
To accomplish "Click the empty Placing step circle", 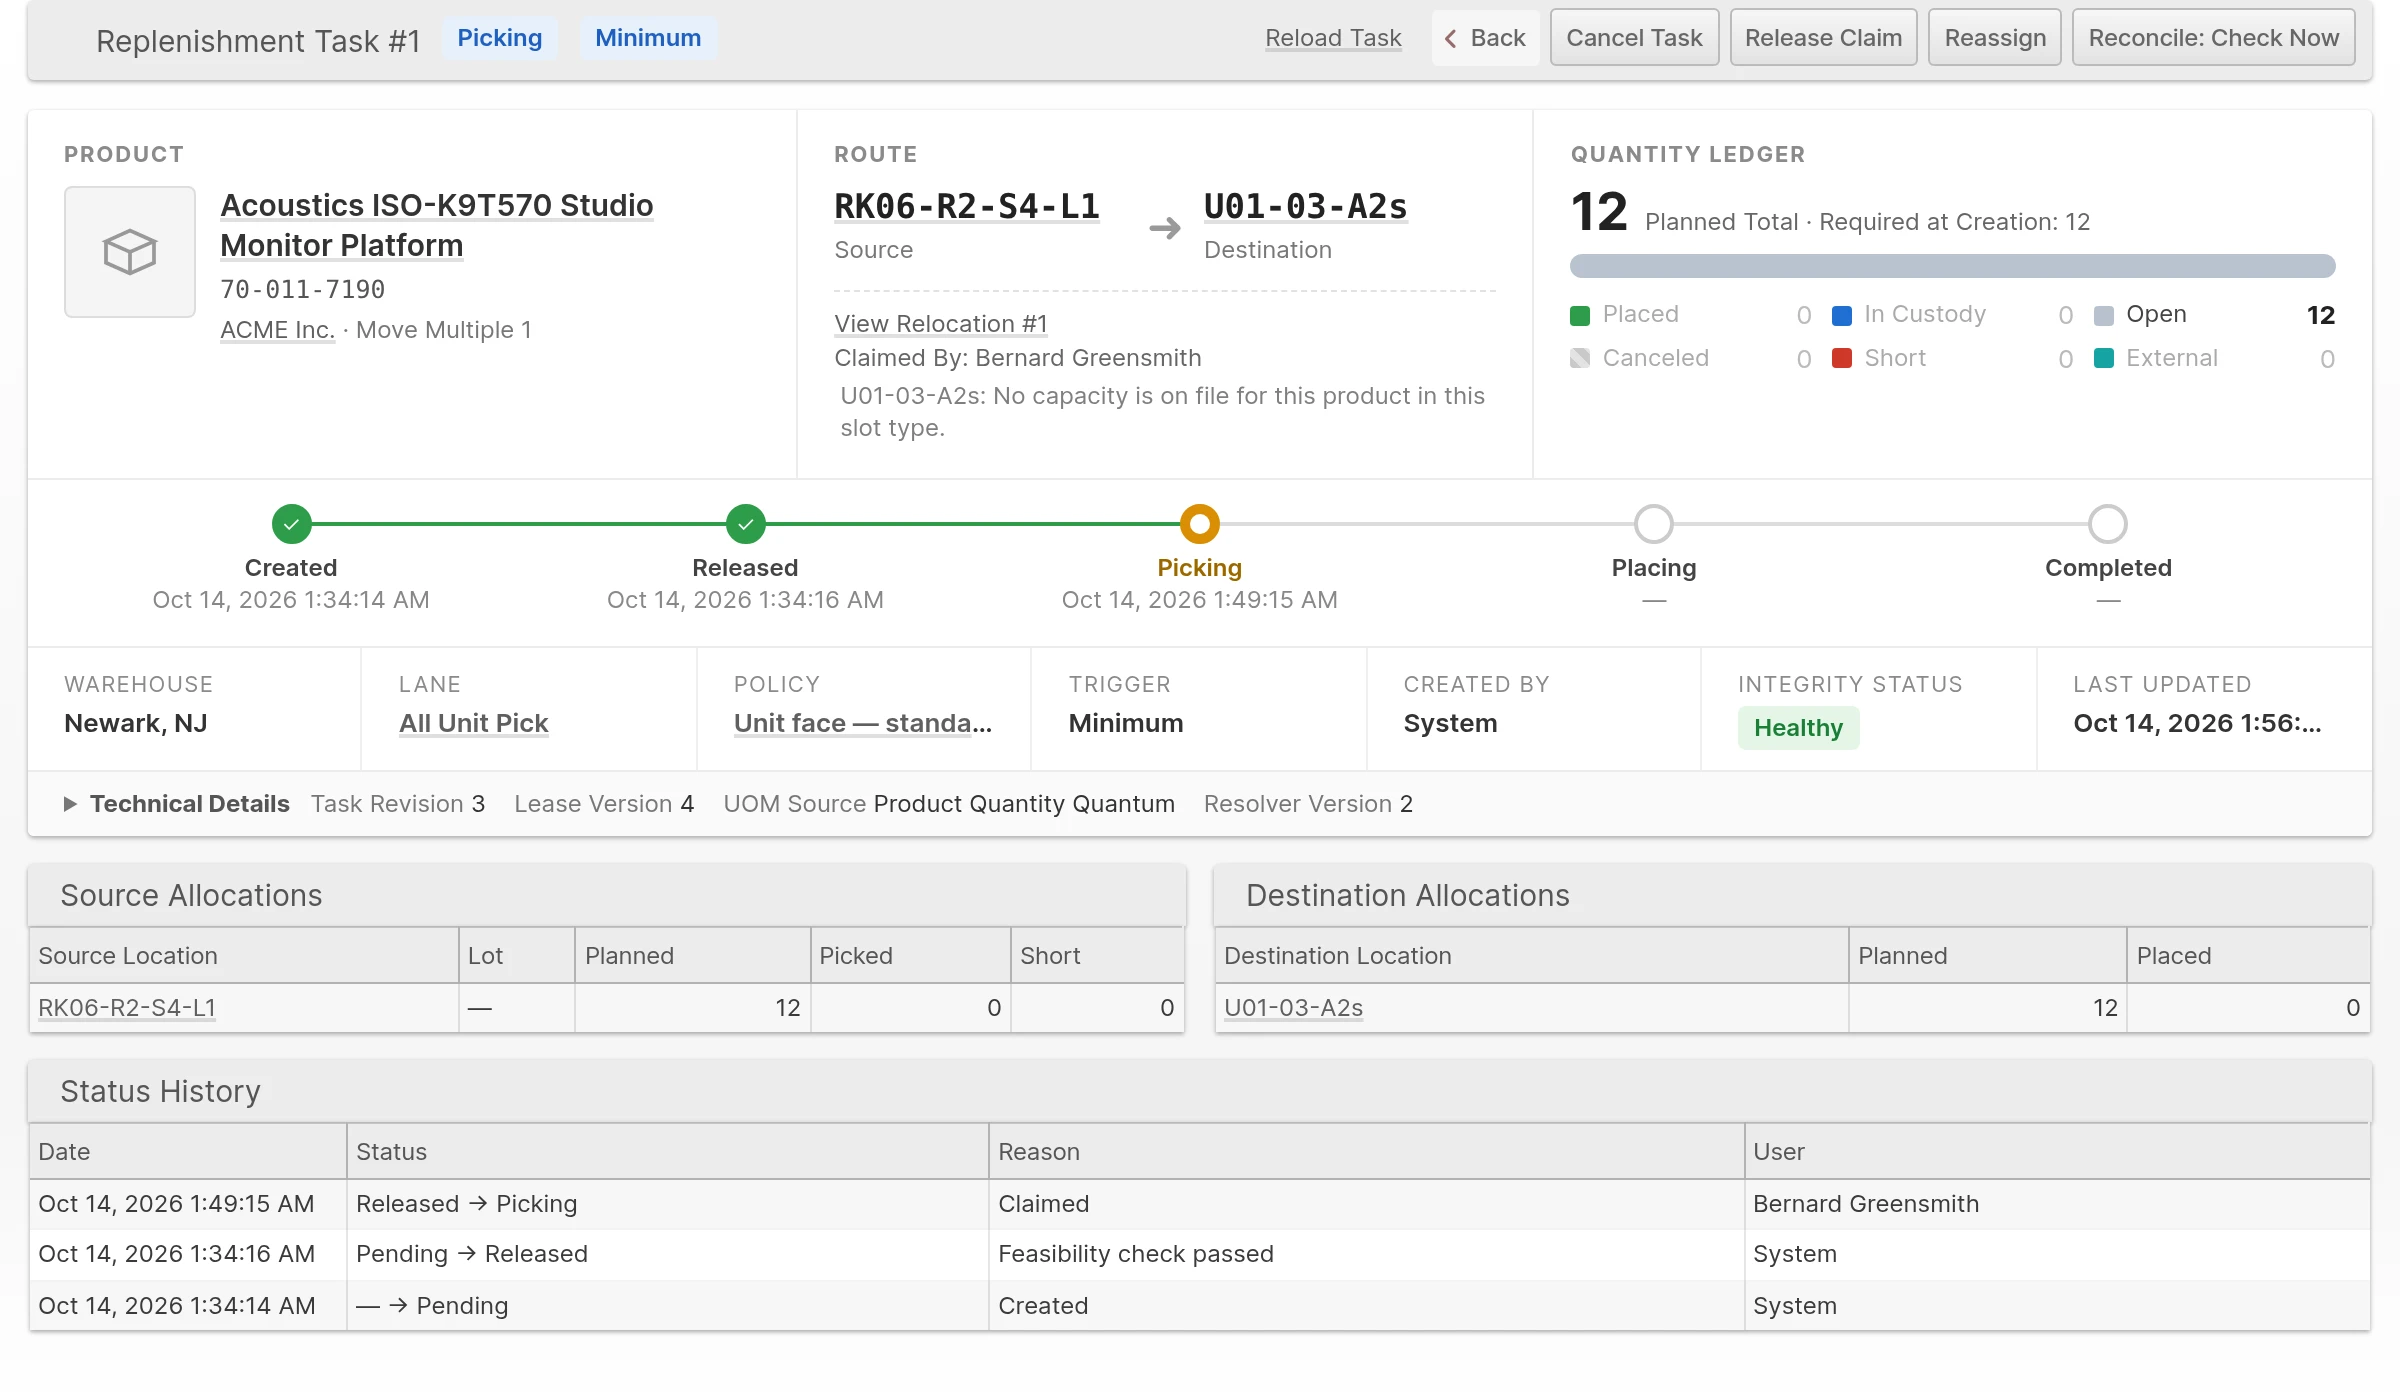I will tap(1654, 524).
